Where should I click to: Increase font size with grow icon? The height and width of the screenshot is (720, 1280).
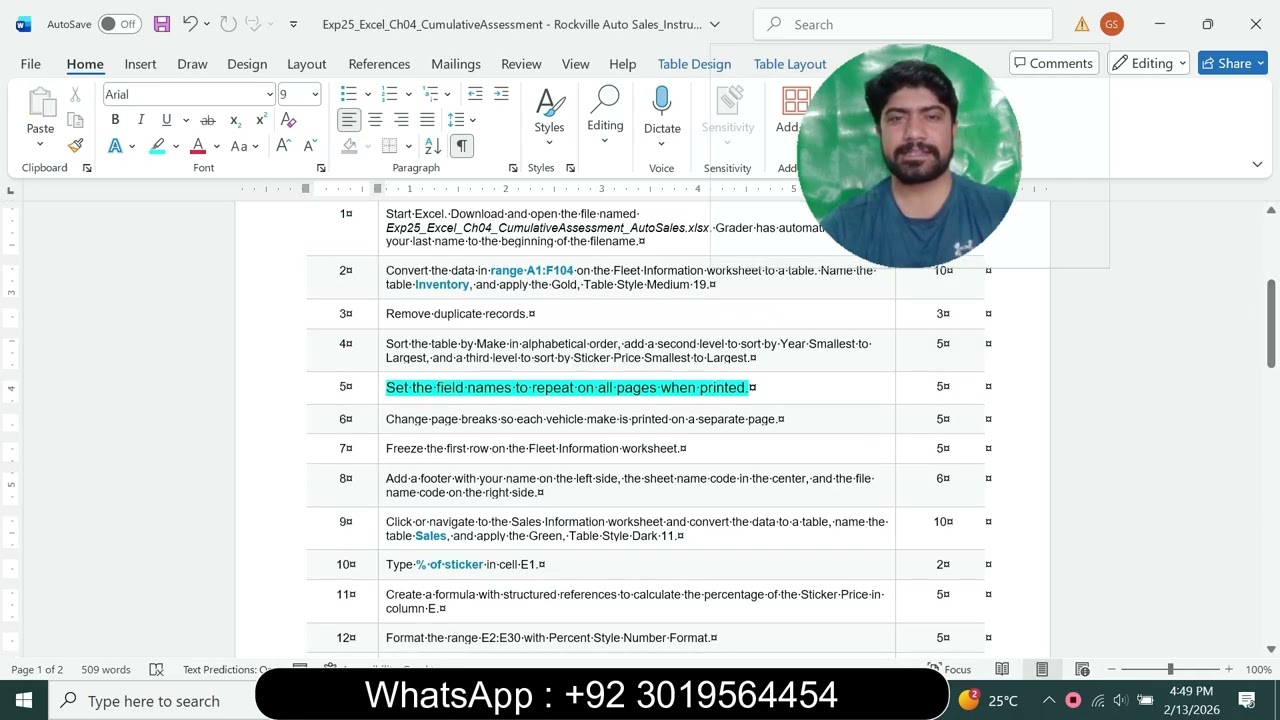(x=283, y=146)
